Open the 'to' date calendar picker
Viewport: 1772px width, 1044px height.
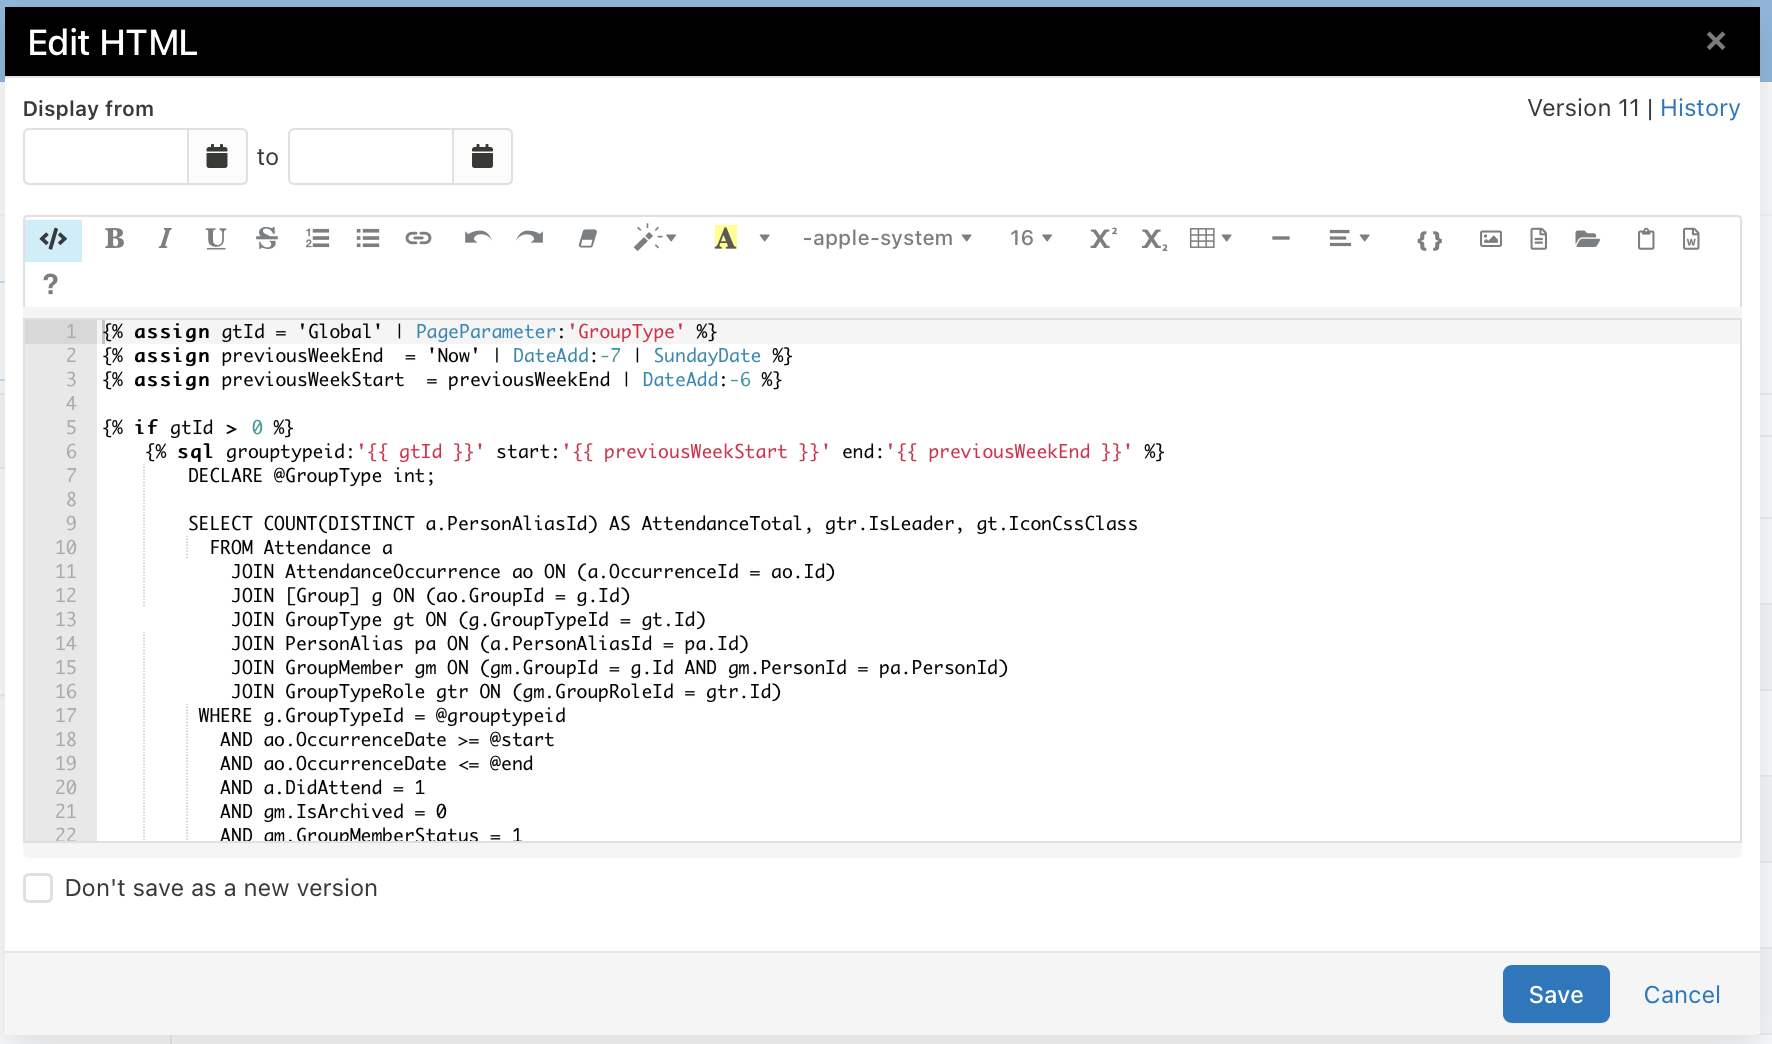point(482,157)
